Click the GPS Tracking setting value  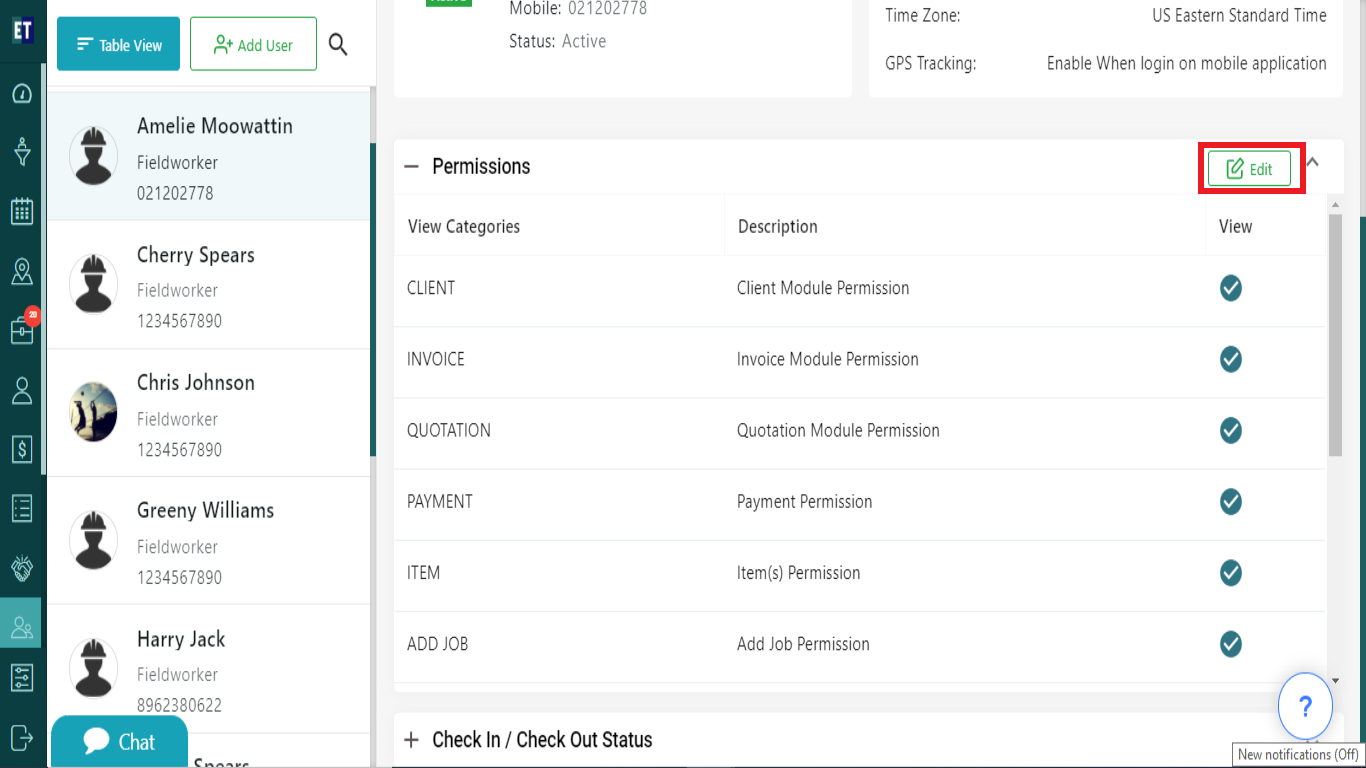[1187, 63]
